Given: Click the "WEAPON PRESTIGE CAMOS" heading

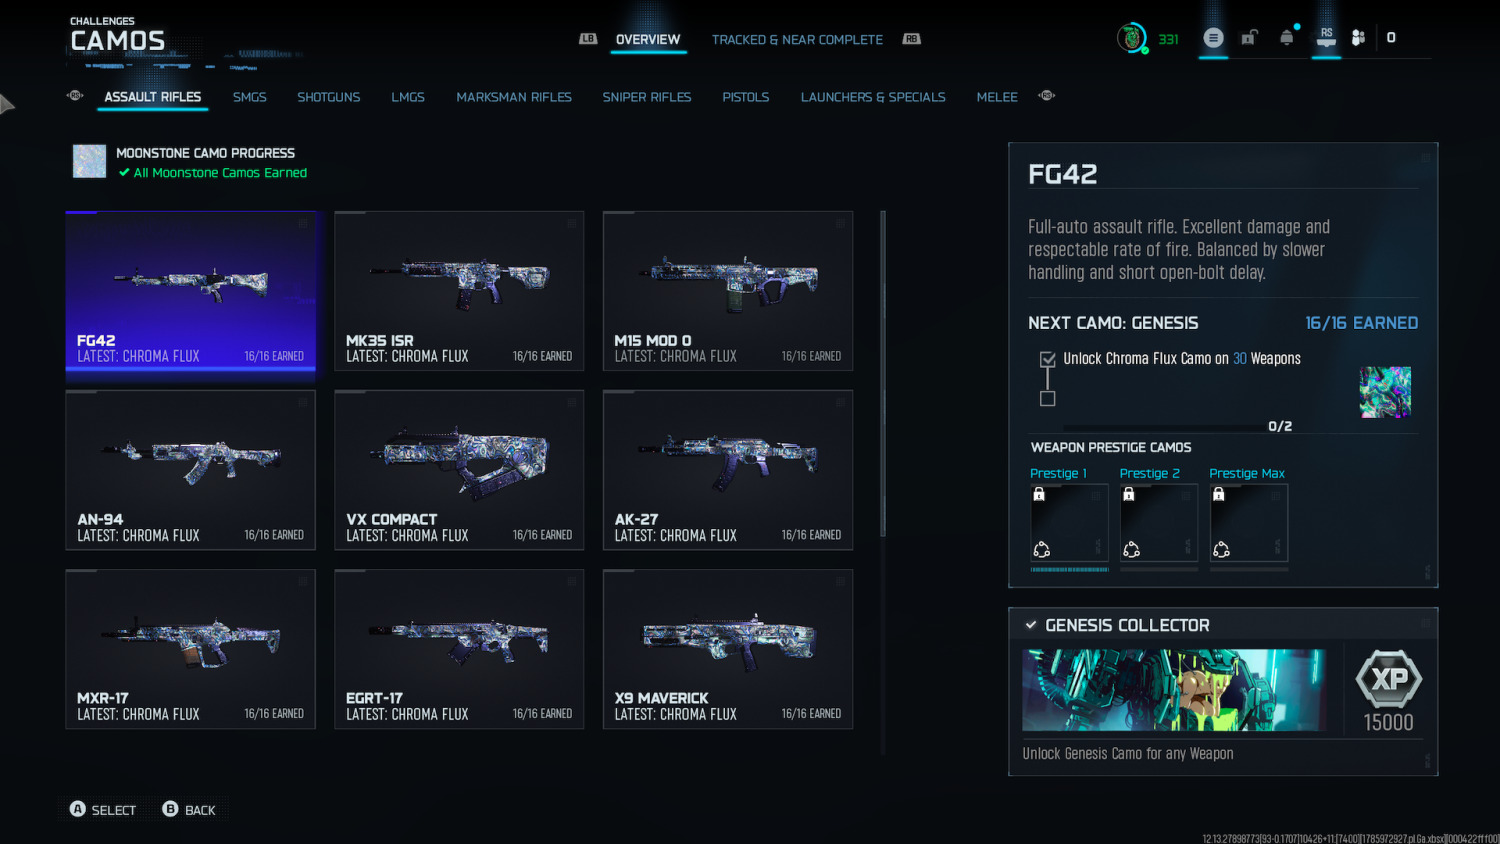Looking at the screenshot, I should 1111,447.
